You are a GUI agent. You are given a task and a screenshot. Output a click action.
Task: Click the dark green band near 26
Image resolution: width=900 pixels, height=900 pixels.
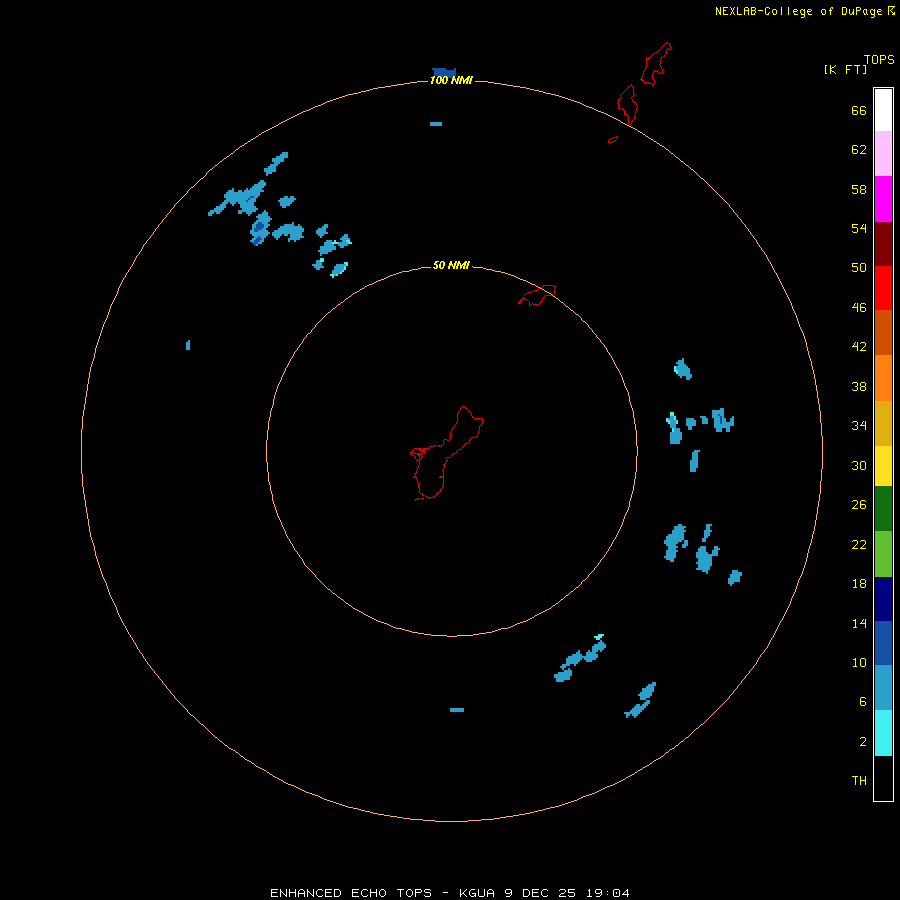pyautogui.click(x=883, y=509)
